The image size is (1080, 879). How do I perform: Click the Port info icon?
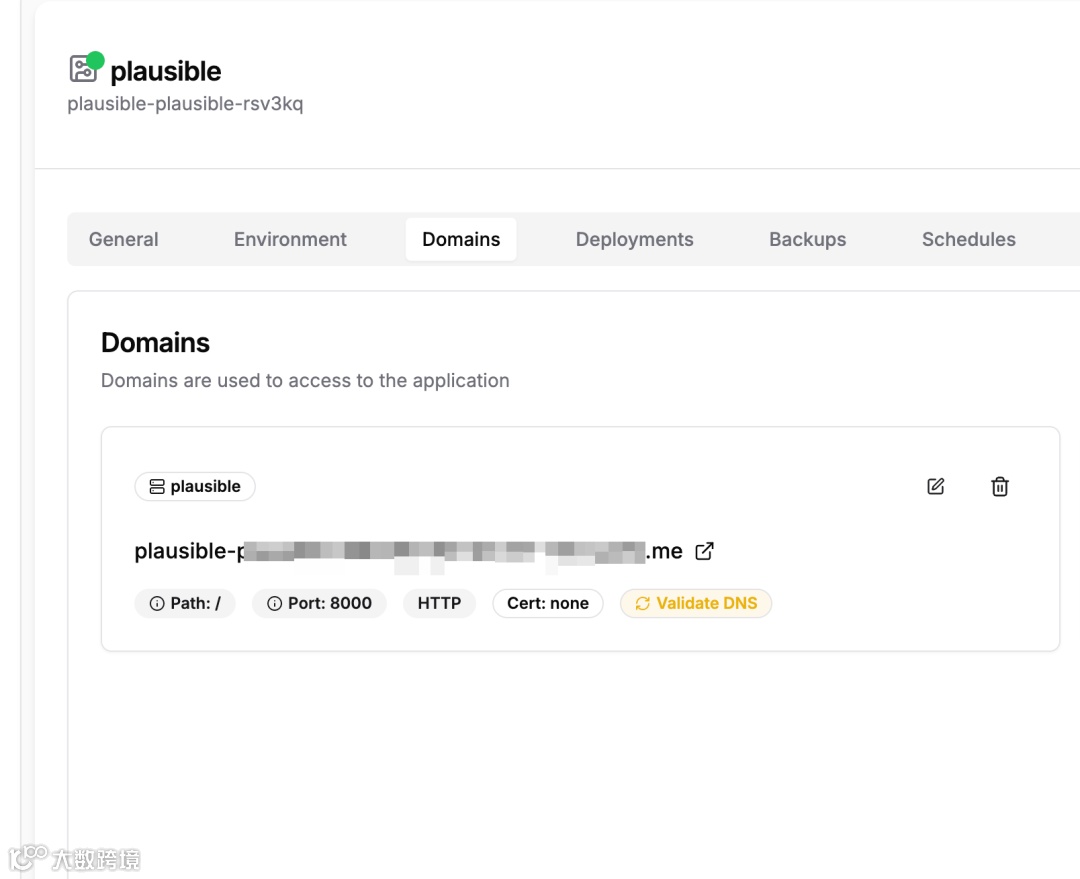coord(274,603)
